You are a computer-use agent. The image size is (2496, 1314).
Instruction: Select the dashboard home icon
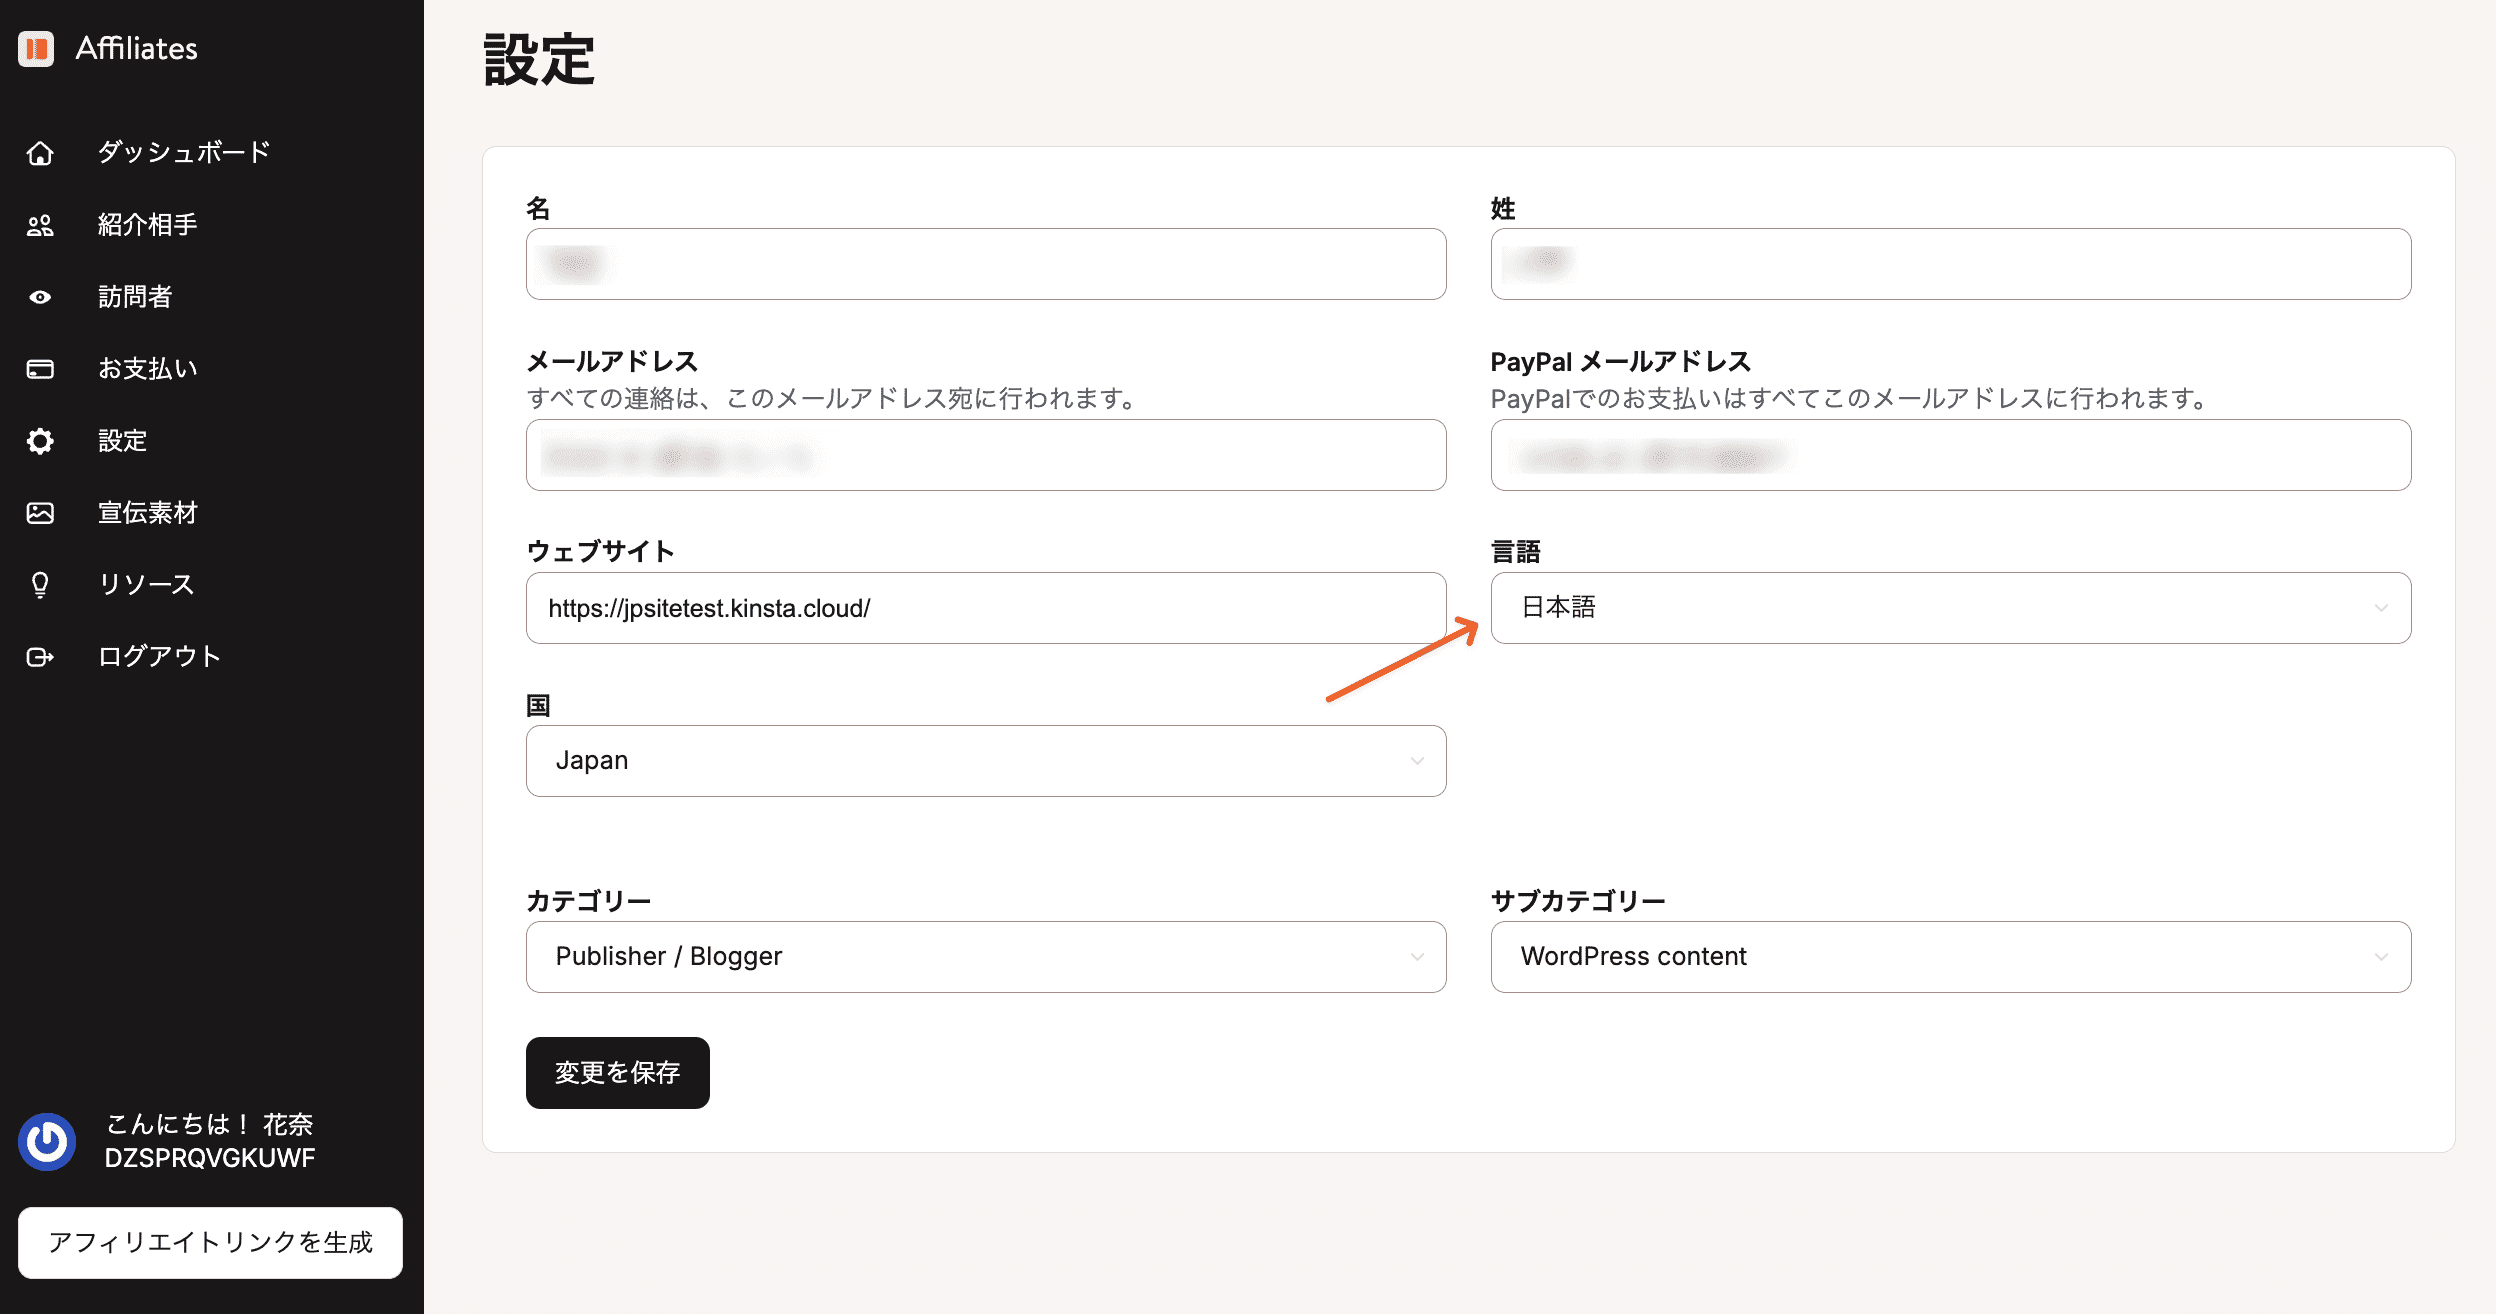click(40, 153)
